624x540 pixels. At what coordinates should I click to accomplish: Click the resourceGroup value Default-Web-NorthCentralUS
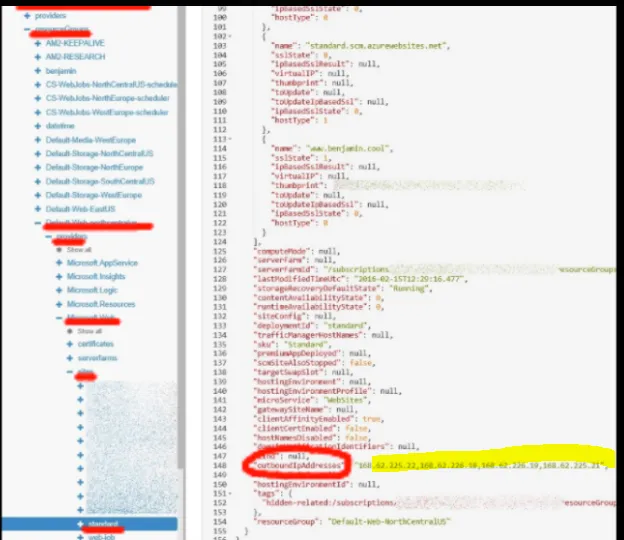point(389,521)
